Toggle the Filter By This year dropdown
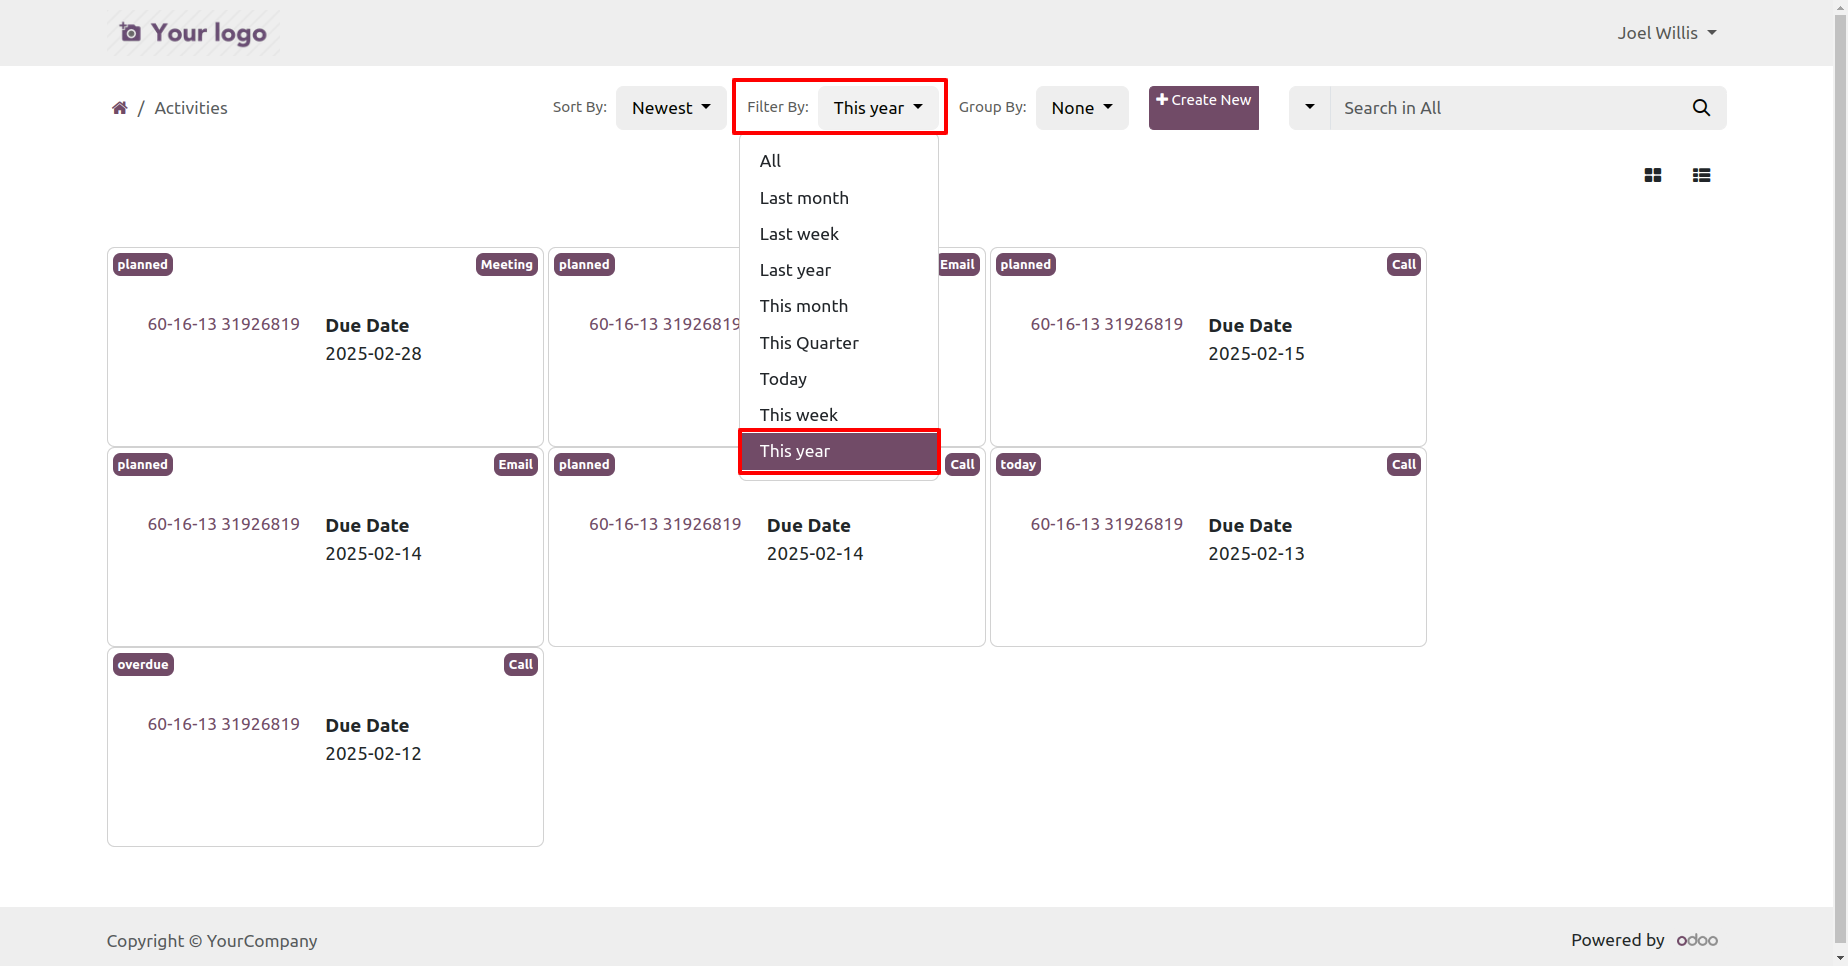Screen dimensions: 1848x966 coord(880,108)
